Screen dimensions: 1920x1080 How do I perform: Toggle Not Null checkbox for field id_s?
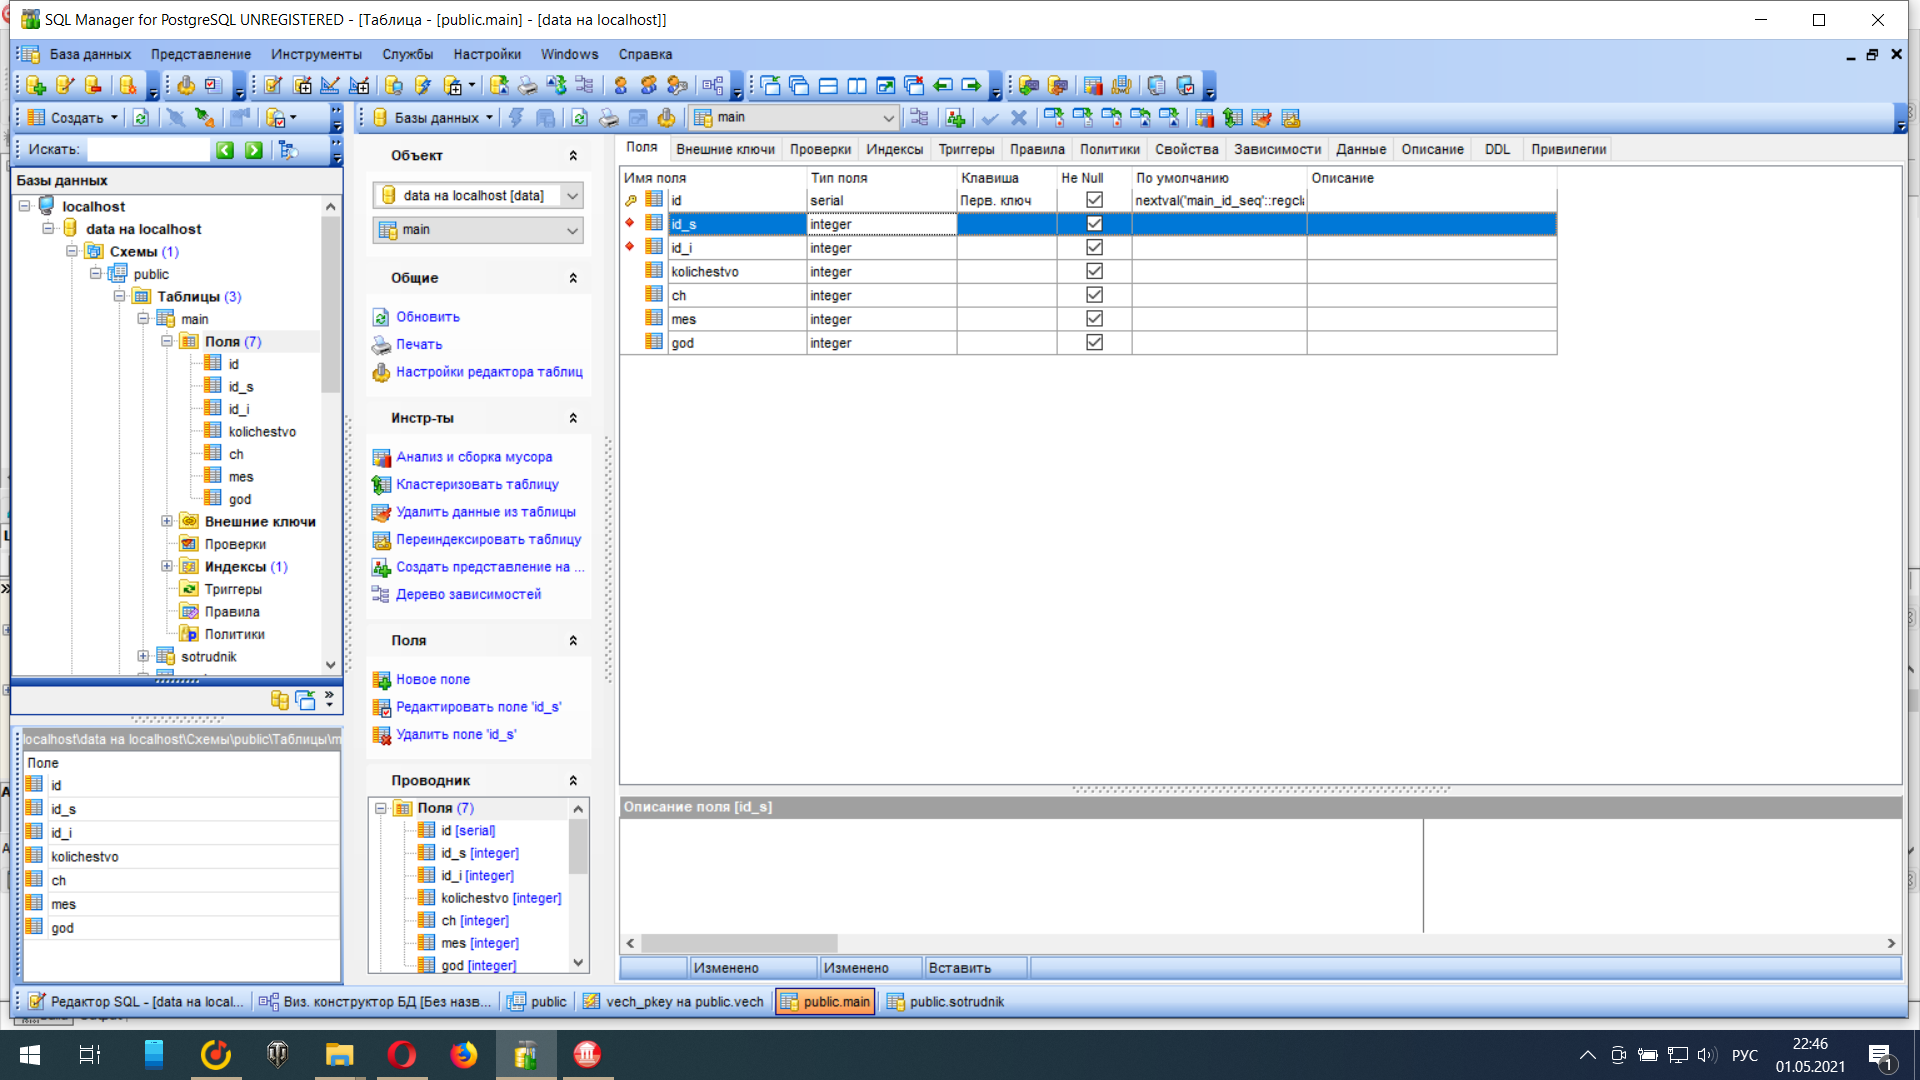[x=1094, y=224]
